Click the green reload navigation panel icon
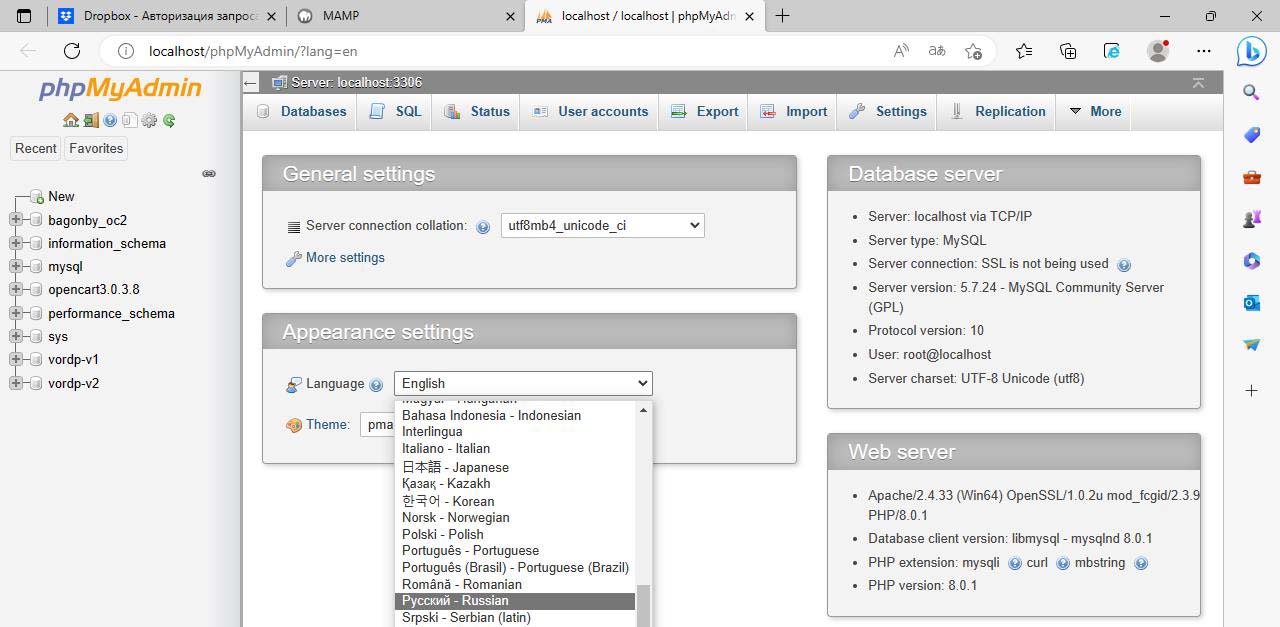Viewport: 1280px width, 627px height. point(169,120)
